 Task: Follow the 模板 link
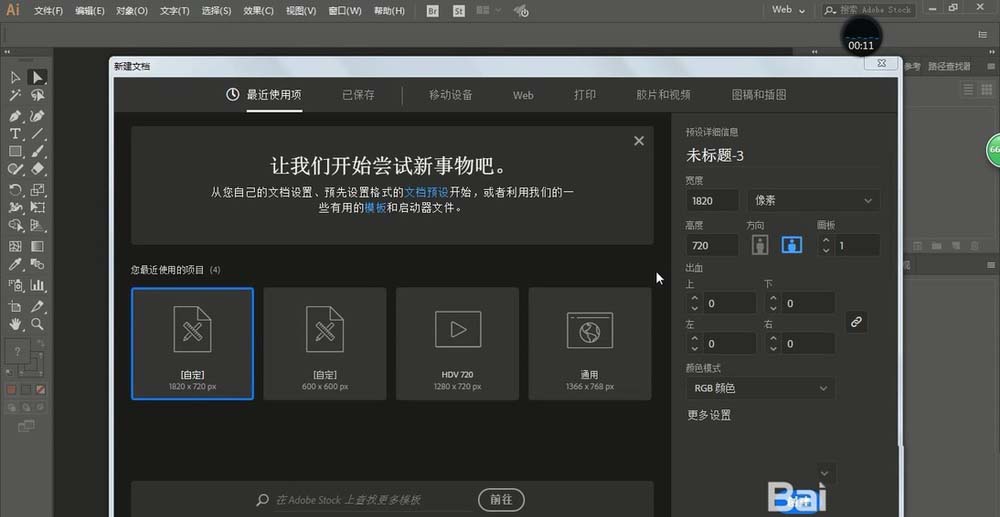point(375,208)
